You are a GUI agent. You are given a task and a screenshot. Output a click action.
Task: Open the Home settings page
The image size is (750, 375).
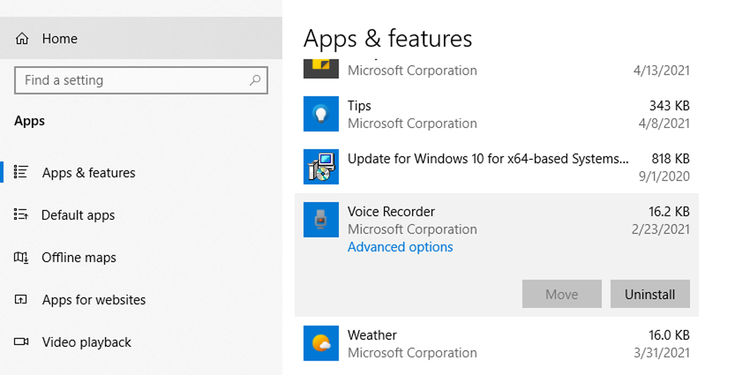141,38
